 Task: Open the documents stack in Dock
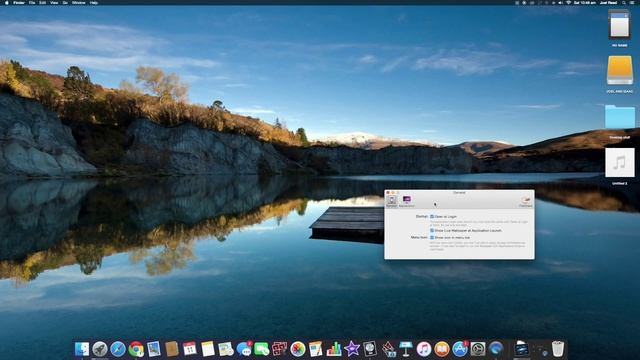(521, 349)
